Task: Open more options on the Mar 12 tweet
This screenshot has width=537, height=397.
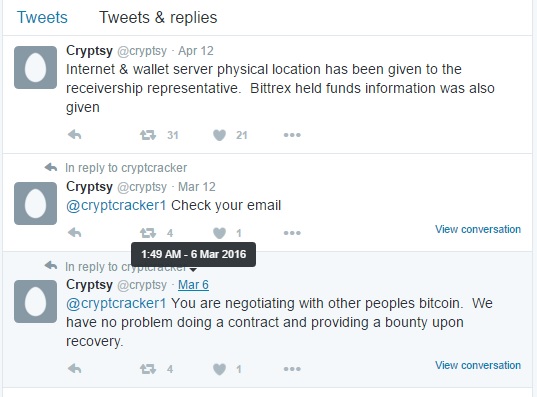Action: point(292,233)
